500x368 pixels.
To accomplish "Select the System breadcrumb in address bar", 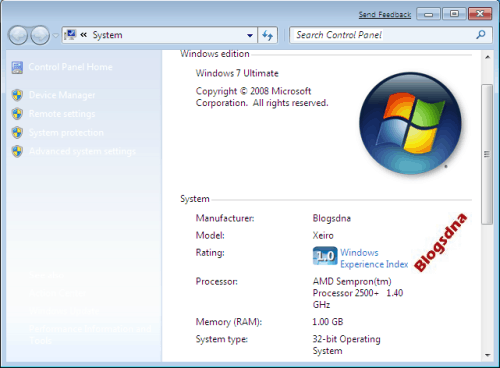I will (107, 35).
